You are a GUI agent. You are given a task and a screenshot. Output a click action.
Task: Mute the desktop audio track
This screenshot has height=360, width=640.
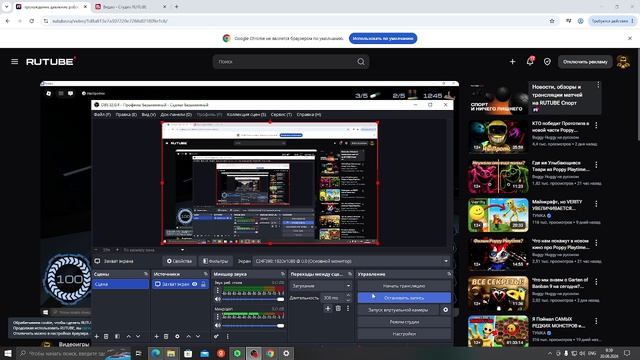218,299
